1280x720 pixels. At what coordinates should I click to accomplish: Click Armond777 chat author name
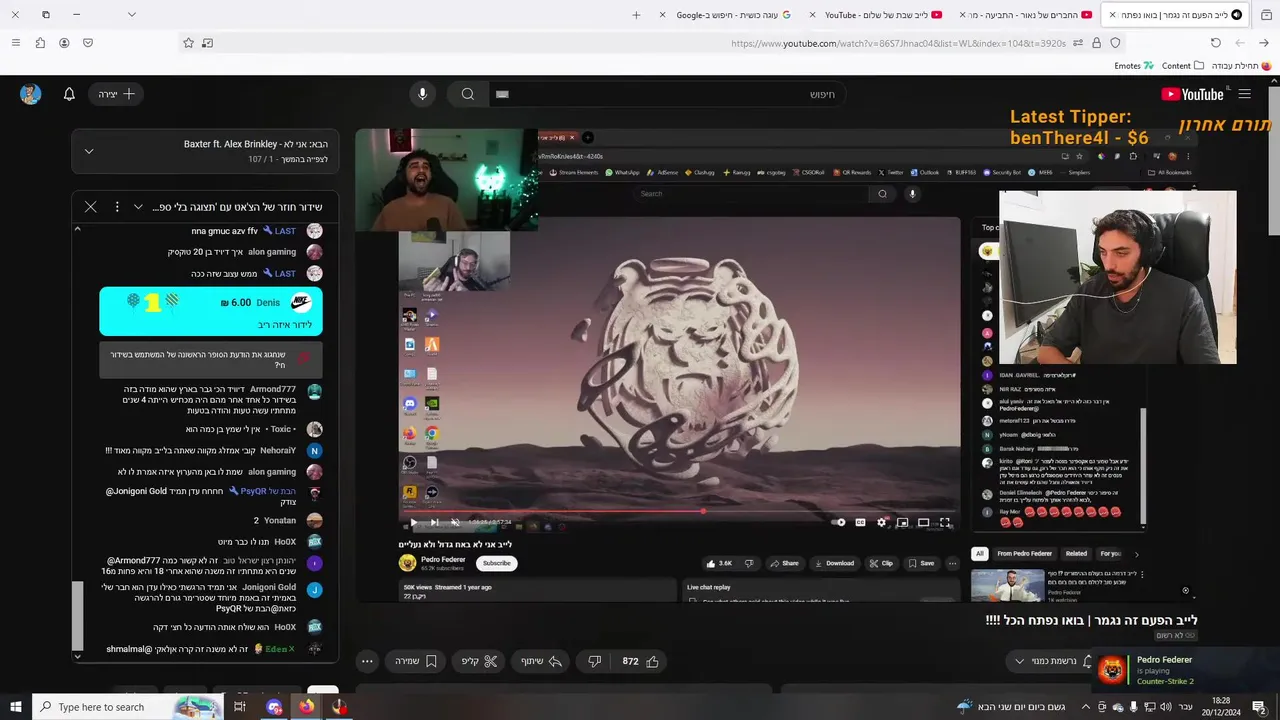273,389
